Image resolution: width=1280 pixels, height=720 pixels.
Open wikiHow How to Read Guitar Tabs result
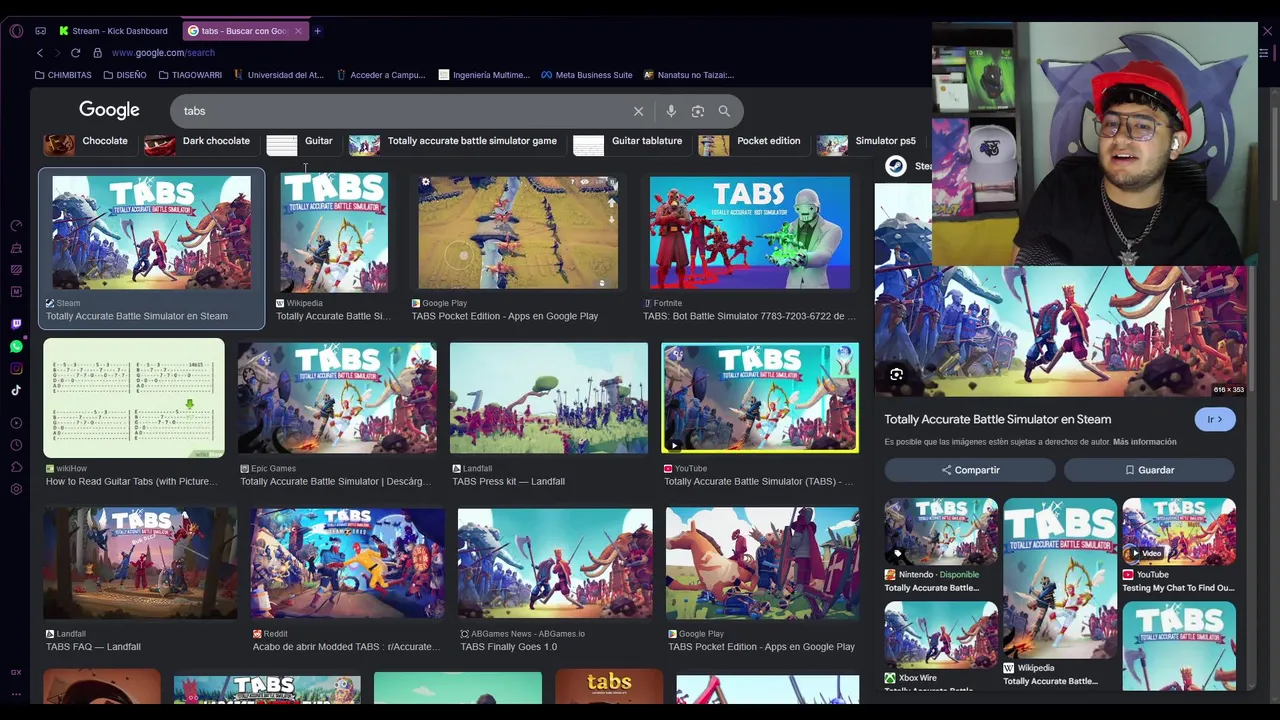click(x=133, y=414)
